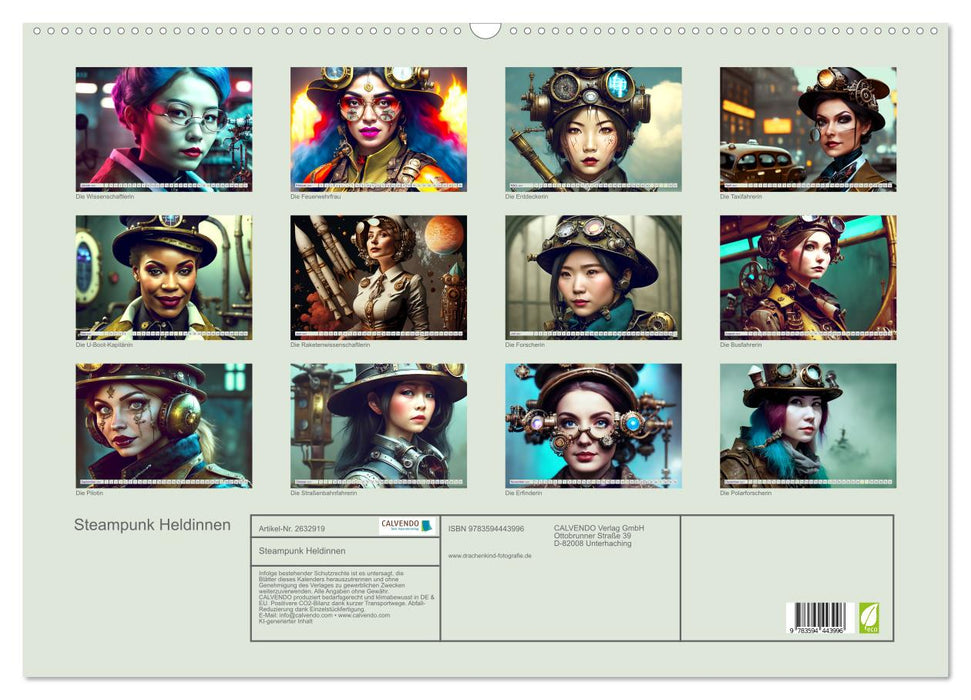Click the CALVENDO logo

(407, 526)
